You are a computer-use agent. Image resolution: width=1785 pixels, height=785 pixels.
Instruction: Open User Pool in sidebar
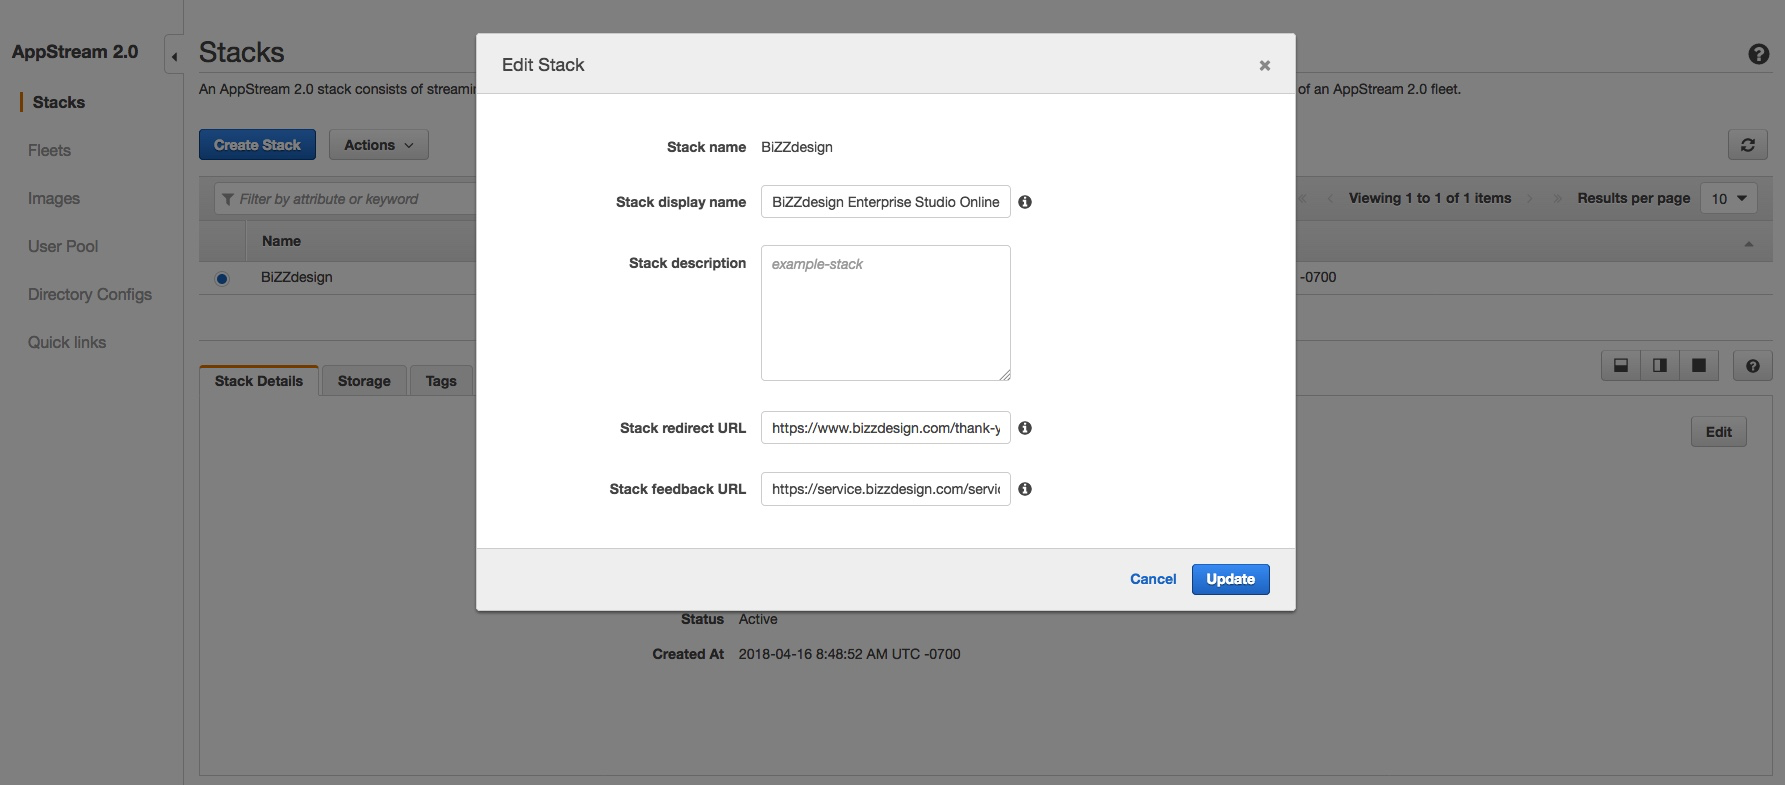(63, 246)
